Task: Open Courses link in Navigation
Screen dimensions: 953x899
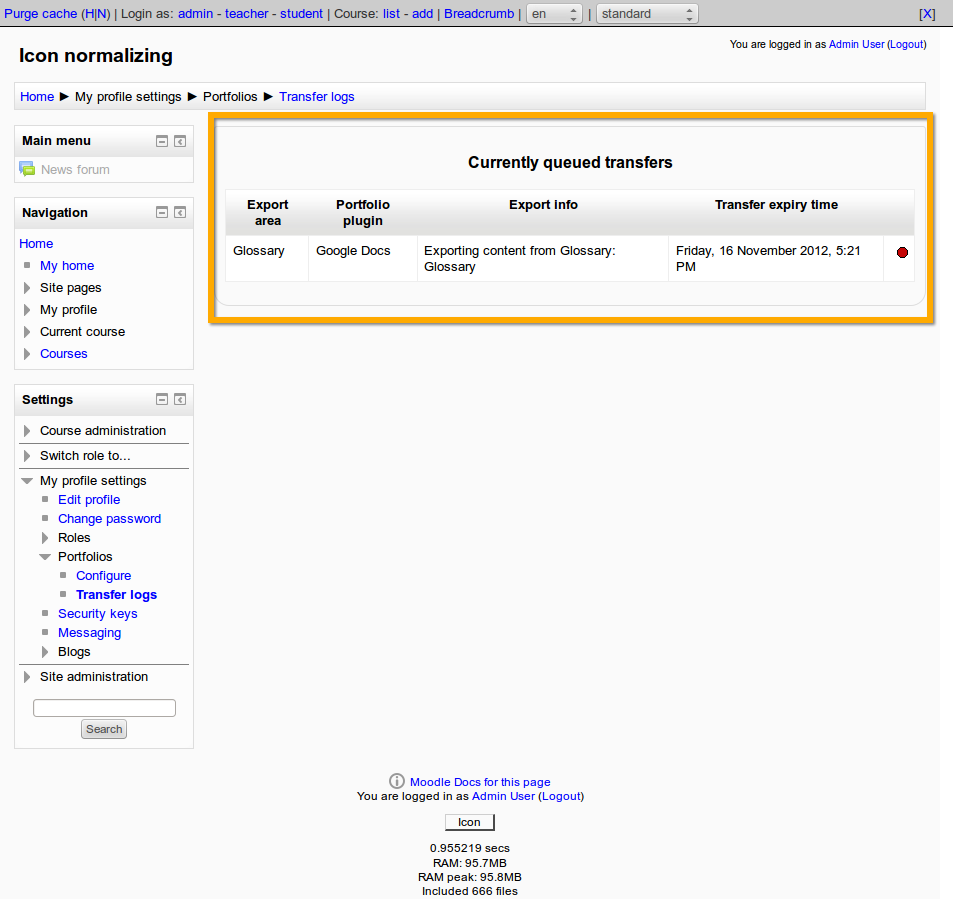Action: 64,354
